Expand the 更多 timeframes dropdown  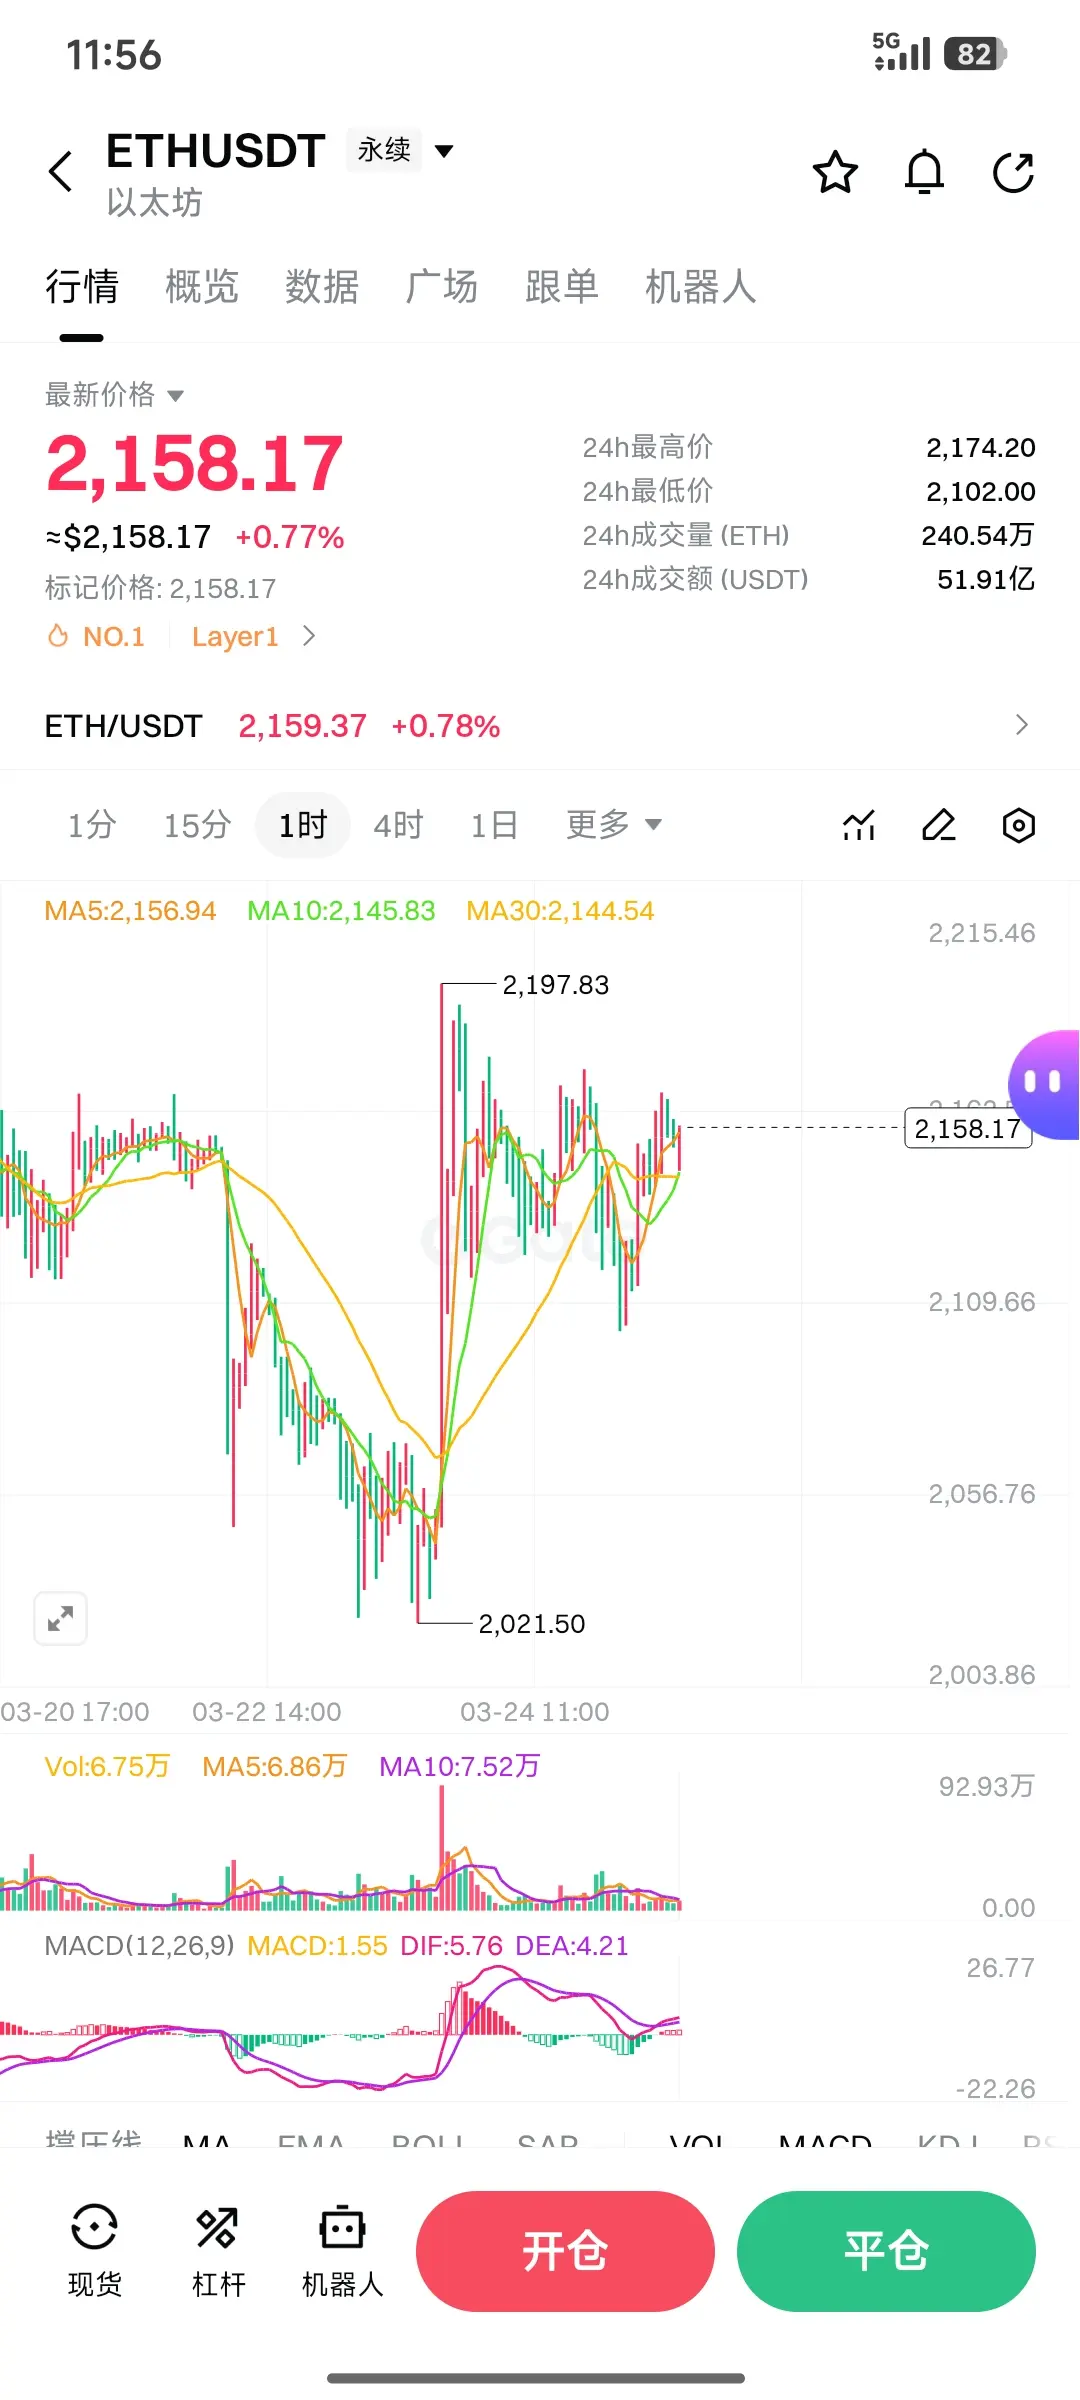pyautogui.click(x=614, y=825)
